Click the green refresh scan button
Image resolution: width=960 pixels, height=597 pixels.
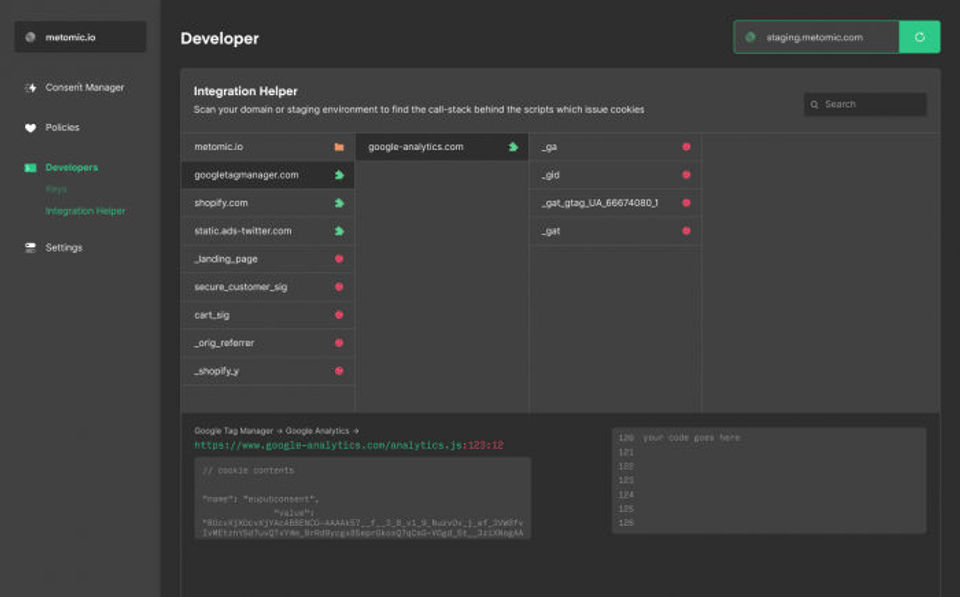pyautogui.click(x=919, y=37)
